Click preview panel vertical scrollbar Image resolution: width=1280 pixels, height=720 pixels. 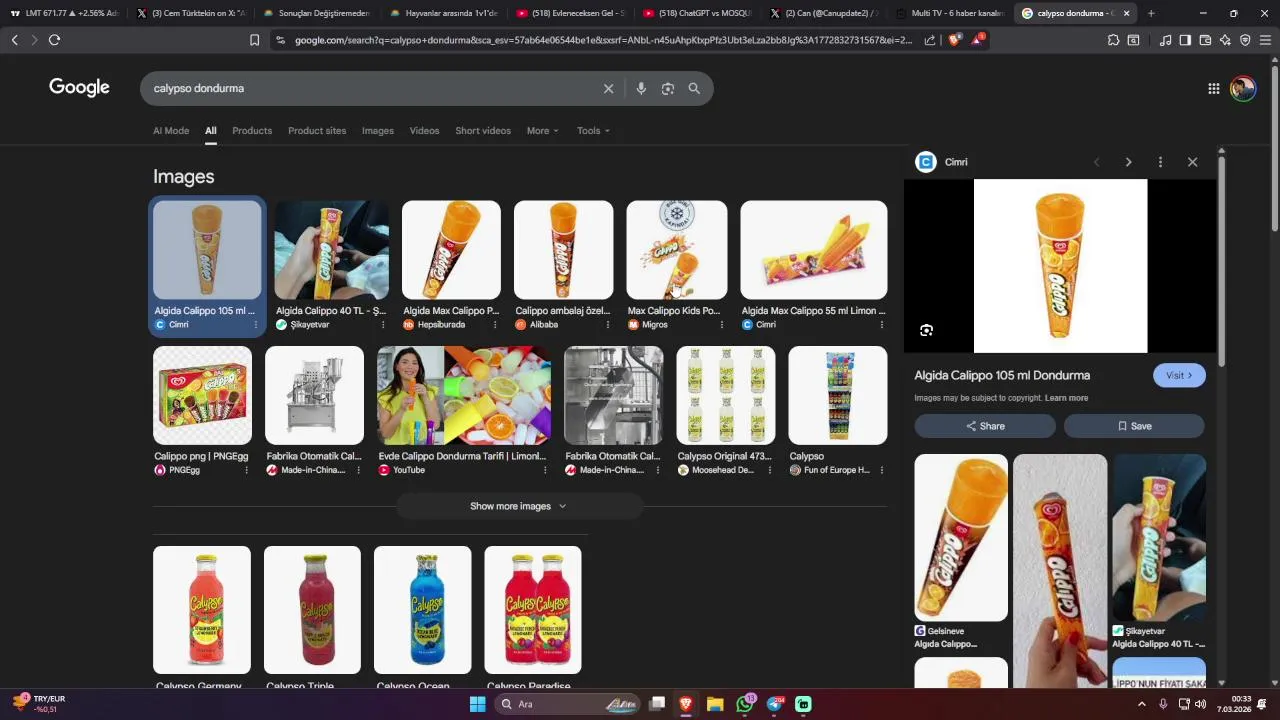coord(1221,260)
